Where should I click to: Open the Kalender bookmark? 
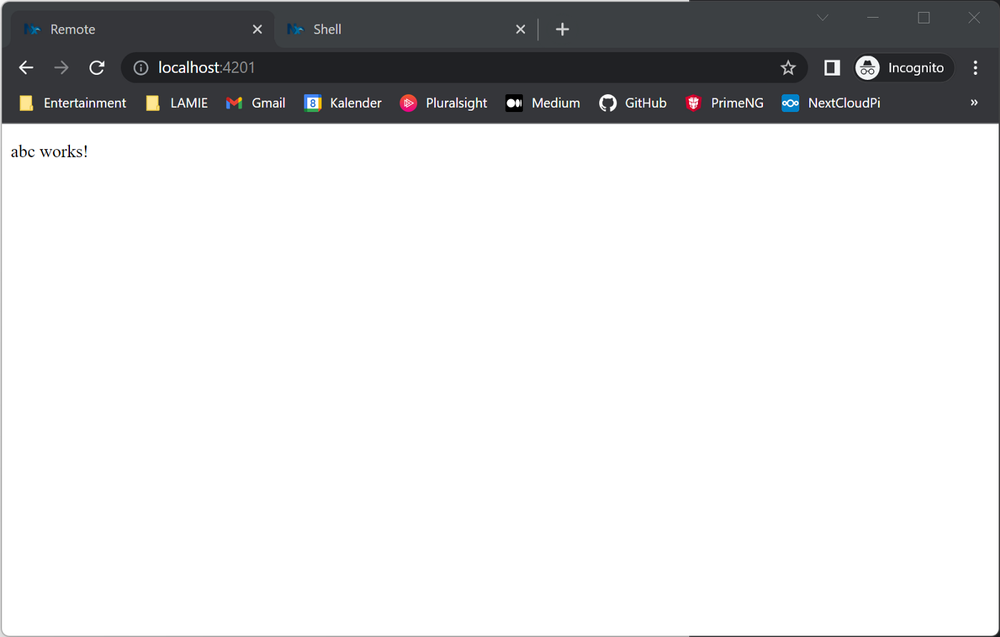coord(342,102)
